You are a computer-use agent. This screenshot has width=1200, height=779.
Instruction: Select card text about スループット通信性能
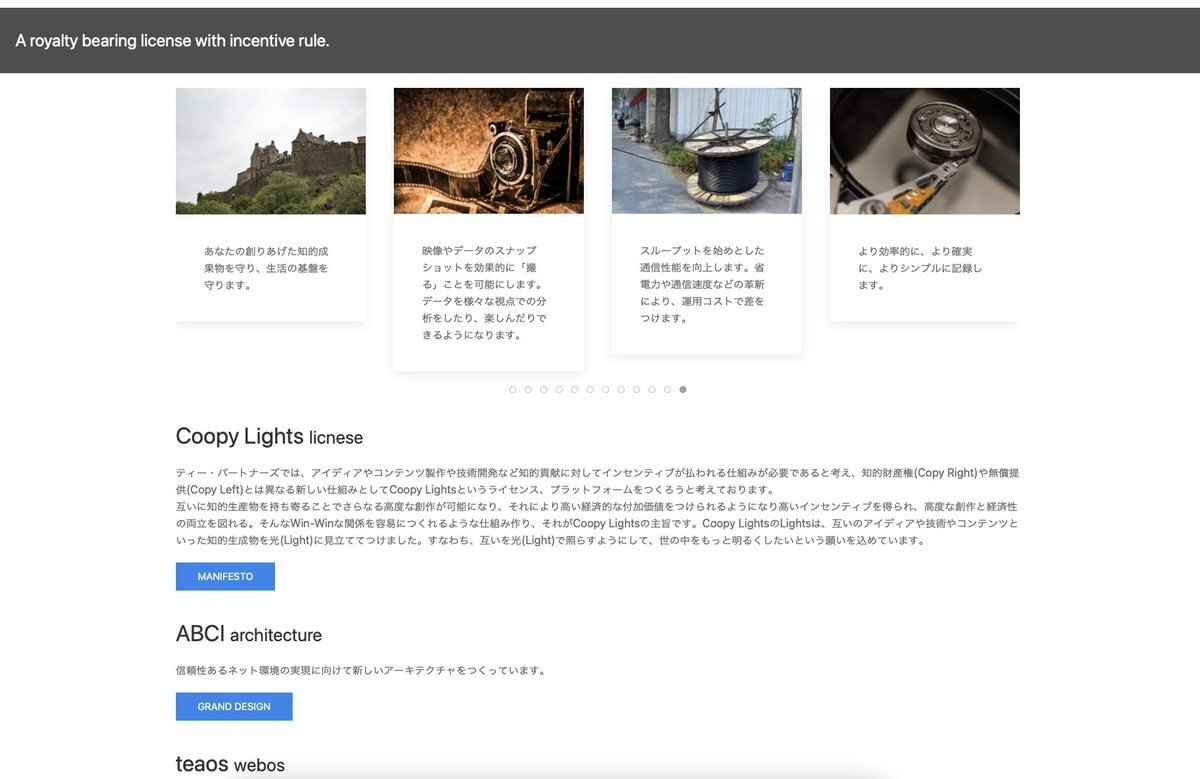[x=702, y=284]
